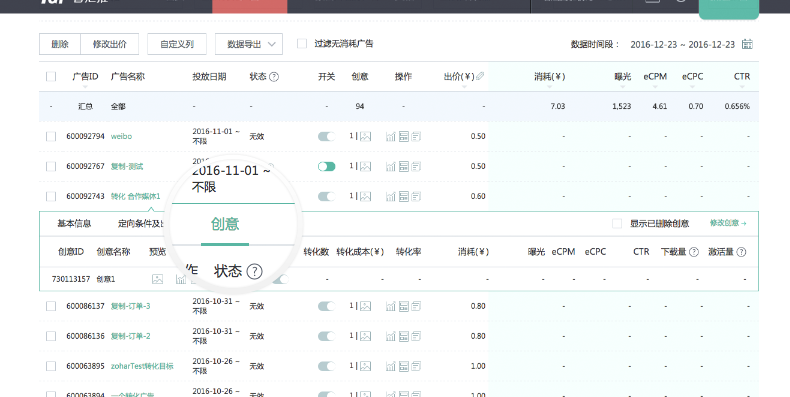Open the chart icon in zoharTest转化目标 row
The height and width of the screenshot is (397, 790).
[390, 366]
